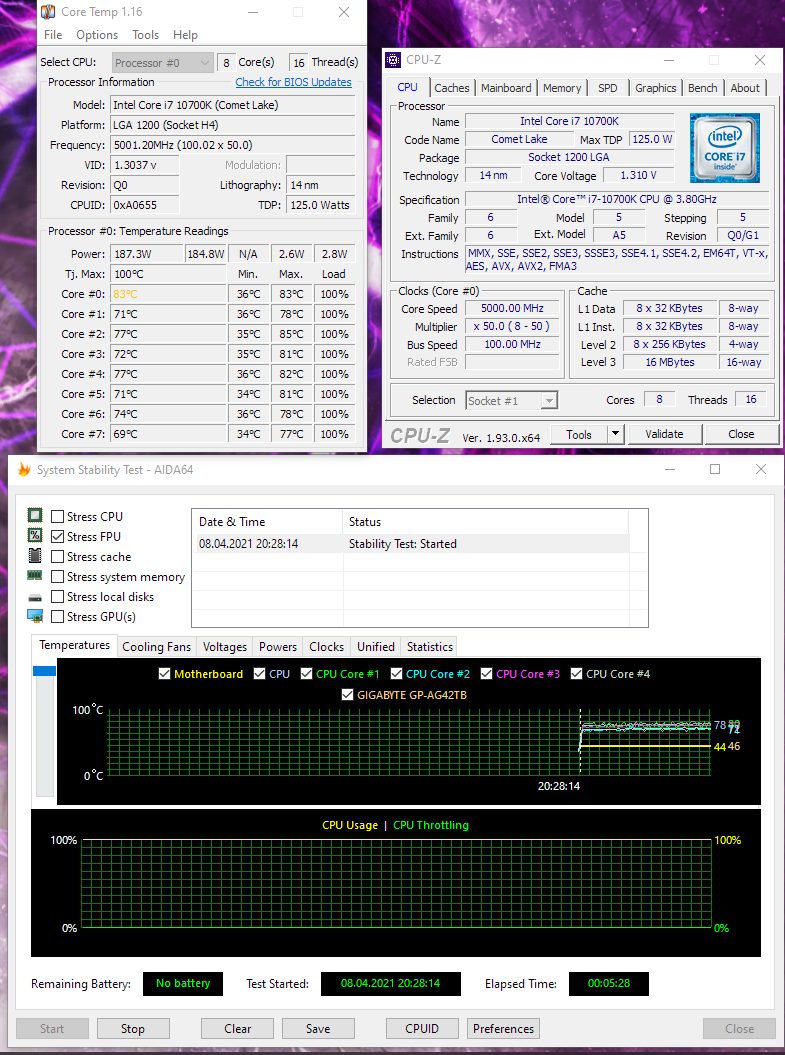Open the AIDA64 Unified tab
This screenshot has width=785, height=1055.
pos(375,647)
